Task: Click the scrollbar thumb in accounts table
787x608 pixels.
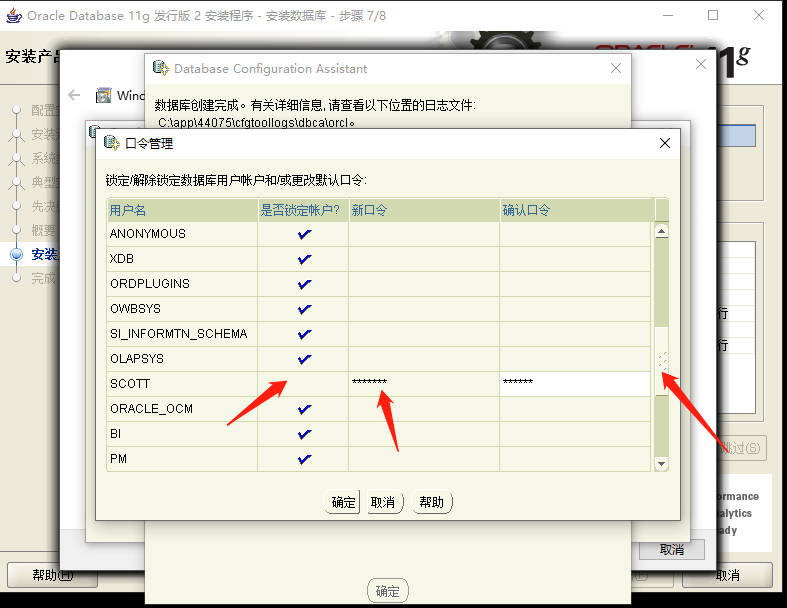Action: (662, 361)
